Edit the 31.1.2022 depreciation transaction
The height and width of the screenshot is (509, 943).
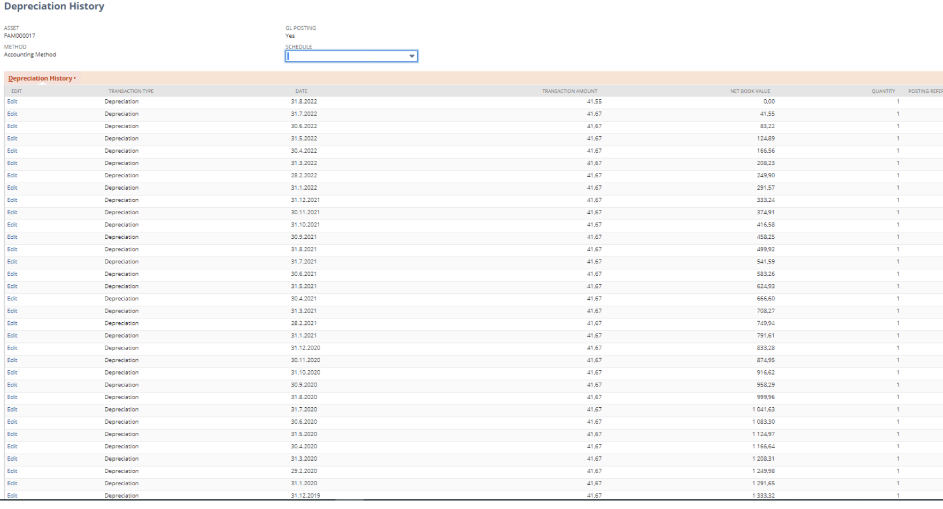pos(12,188)
